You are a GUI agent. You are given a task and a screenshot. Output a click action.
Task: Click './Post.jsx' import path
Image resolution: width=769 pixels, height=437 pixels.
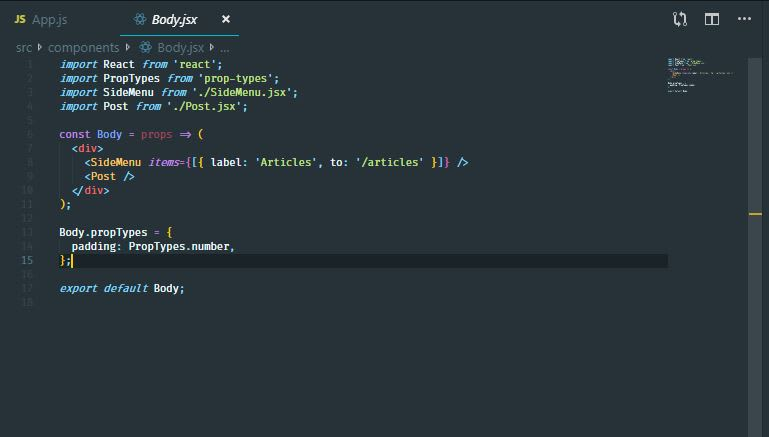pyautogui.click(x=204, y=106)
